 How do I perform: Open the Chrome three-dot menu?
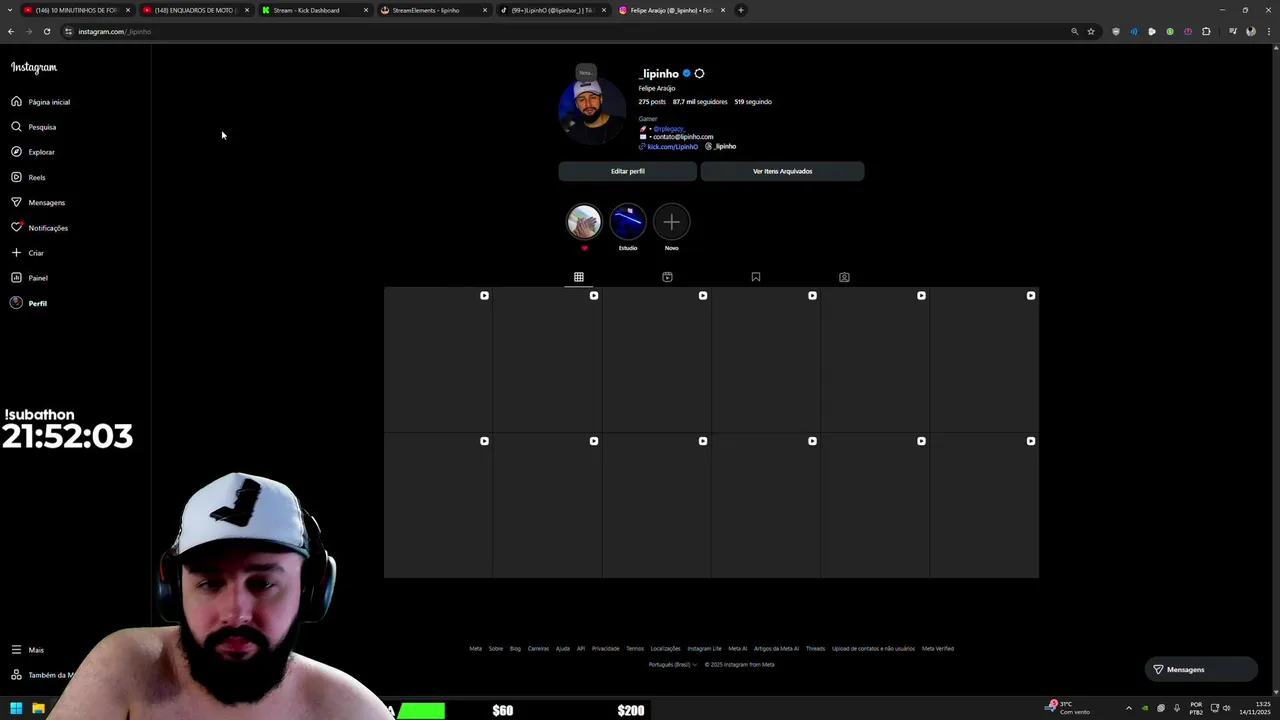1268,31
